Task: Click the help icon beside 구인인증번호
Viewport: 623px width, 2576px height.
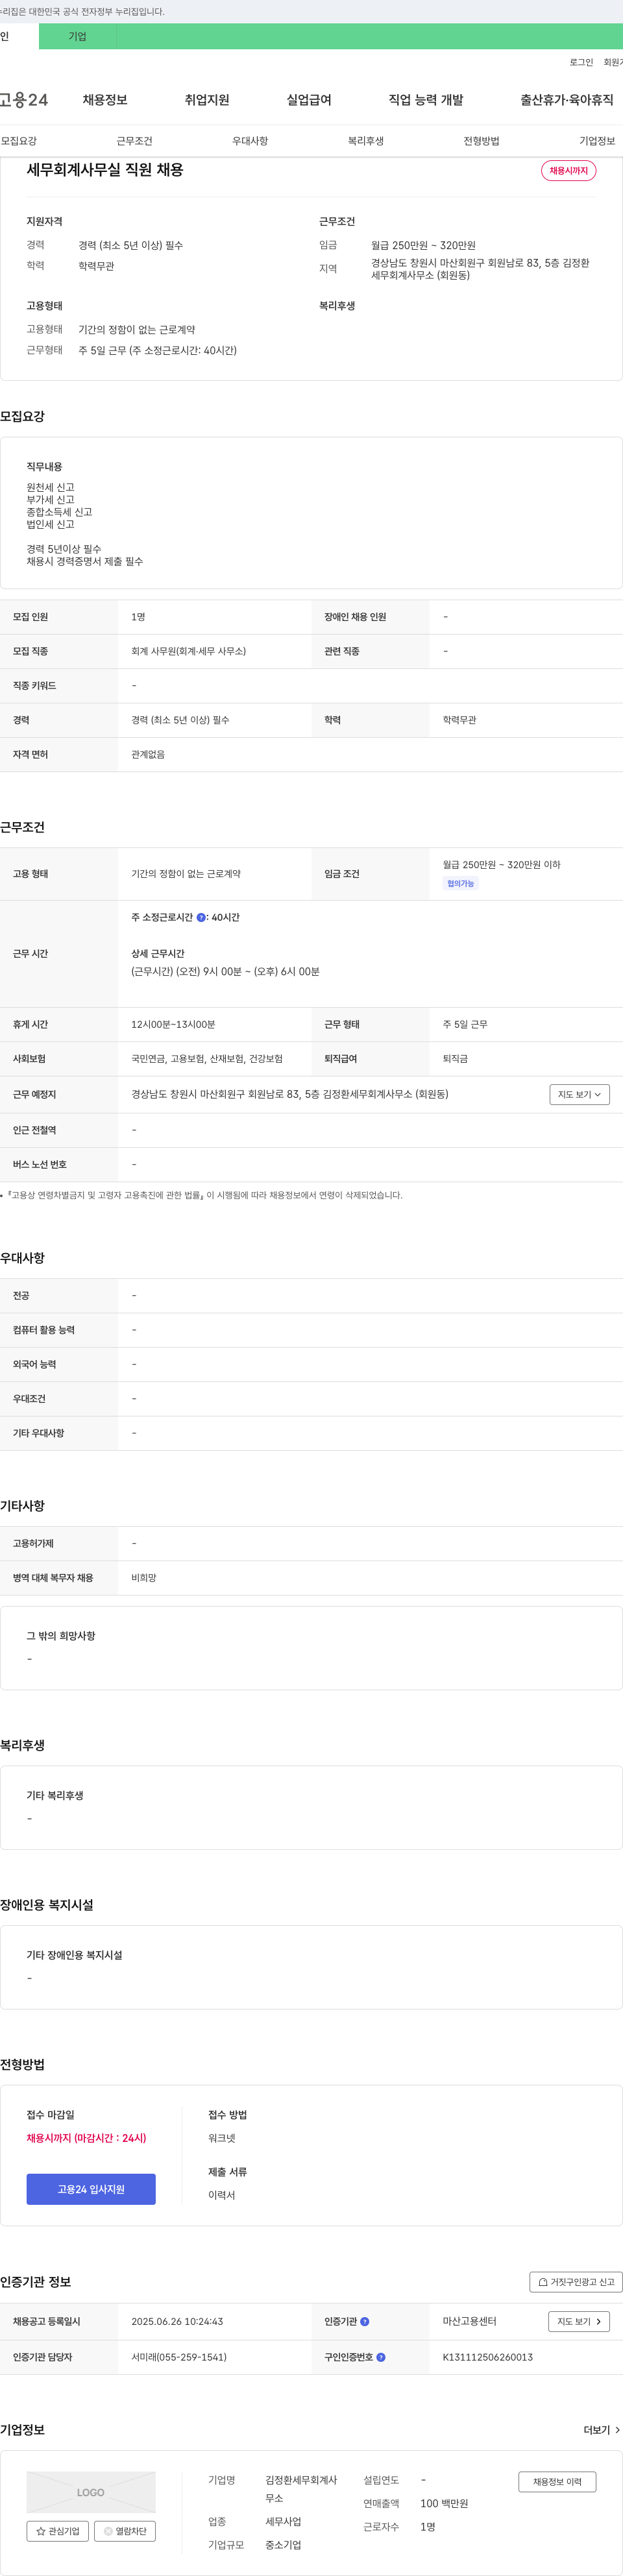Action: tap(381, 2357)
